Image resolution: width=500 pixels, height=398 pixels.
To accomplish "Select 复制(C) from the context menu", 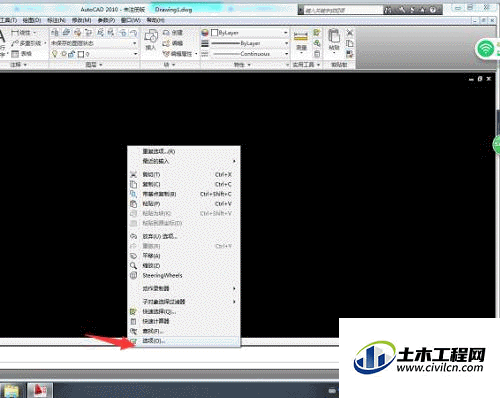I will (x=184, y=184).
